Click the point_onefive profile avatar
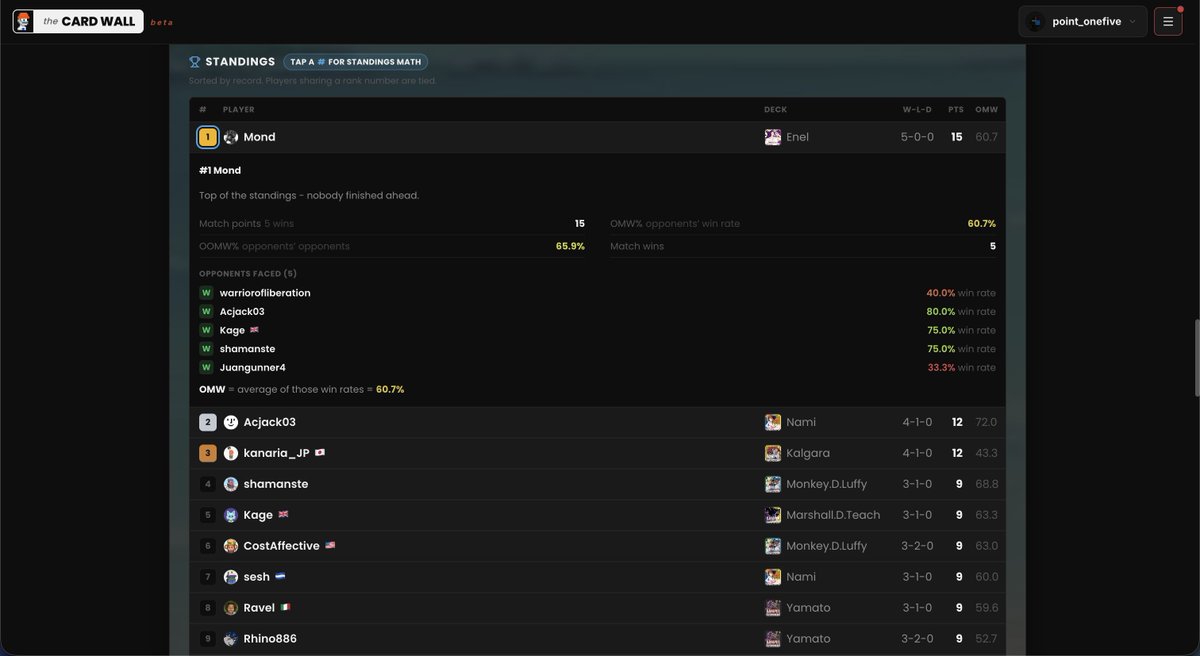 pyautogui.click(x=1036, y=22)
